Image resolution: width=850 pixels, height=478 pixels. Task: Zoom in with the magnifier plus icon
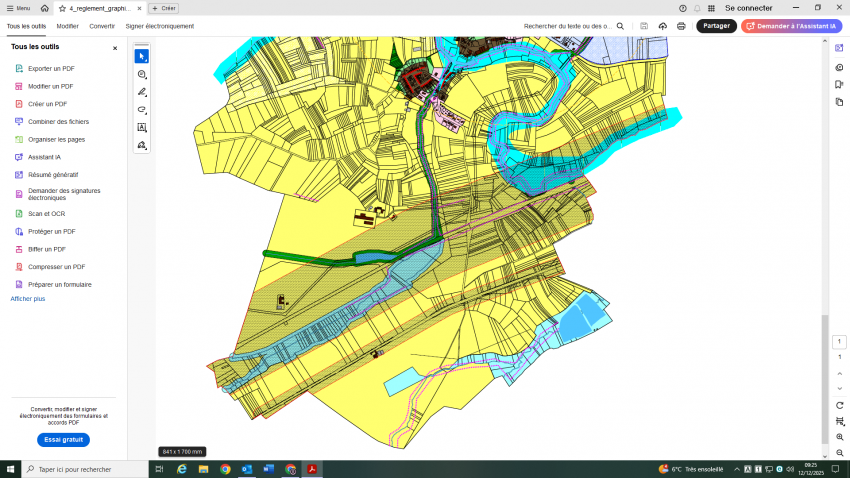click(x=840, y=437)
